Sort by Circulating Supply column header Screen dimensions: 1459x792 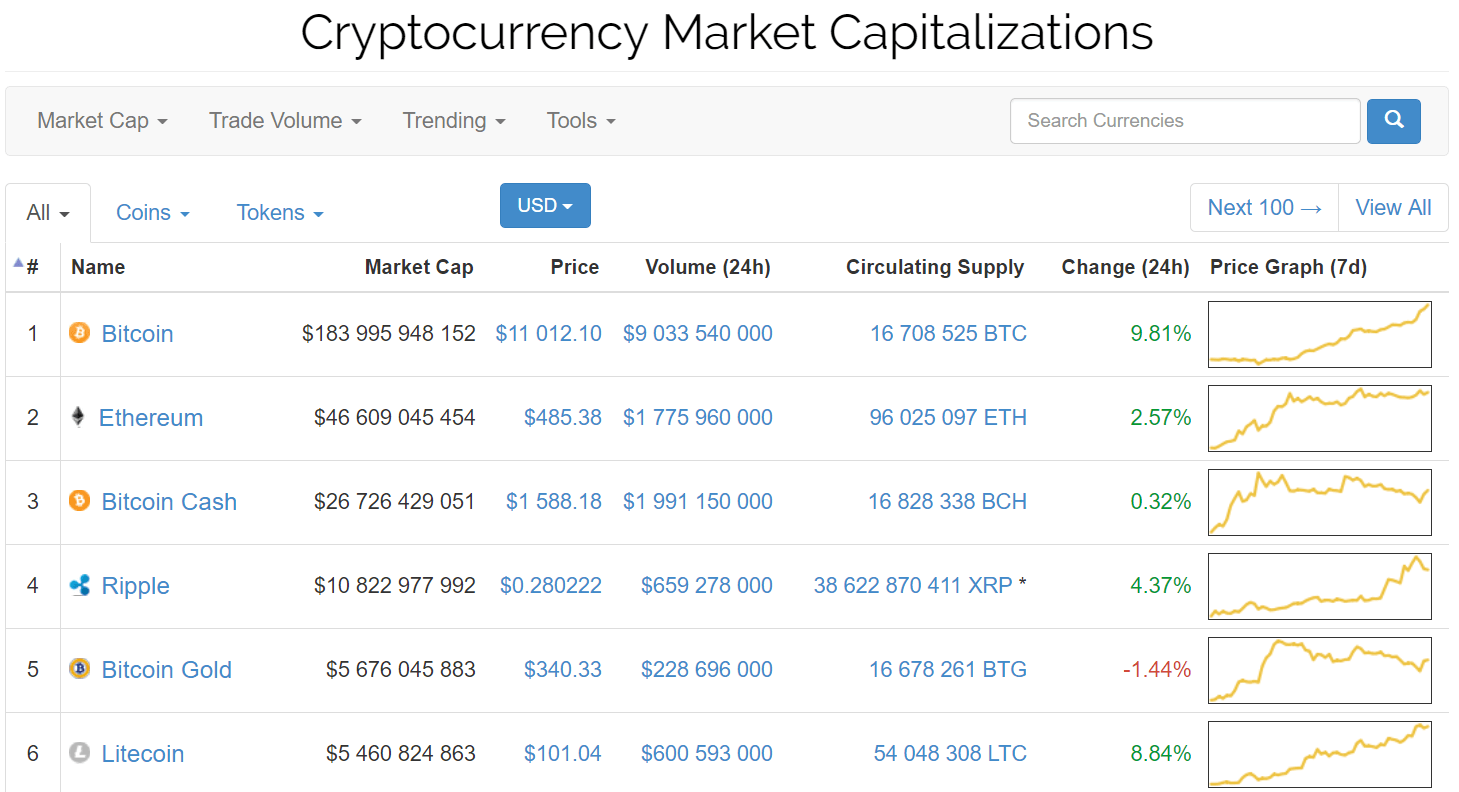935,267
